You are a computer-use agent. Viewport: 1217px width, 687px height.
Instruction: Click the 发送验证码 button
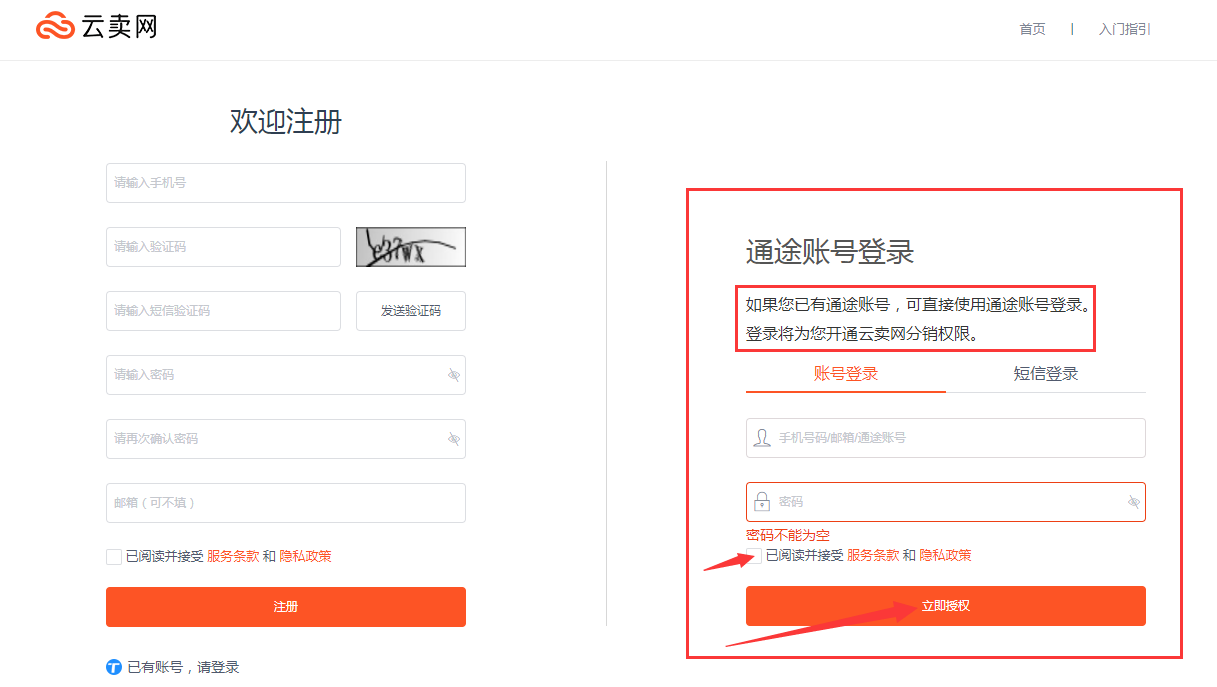410,311
